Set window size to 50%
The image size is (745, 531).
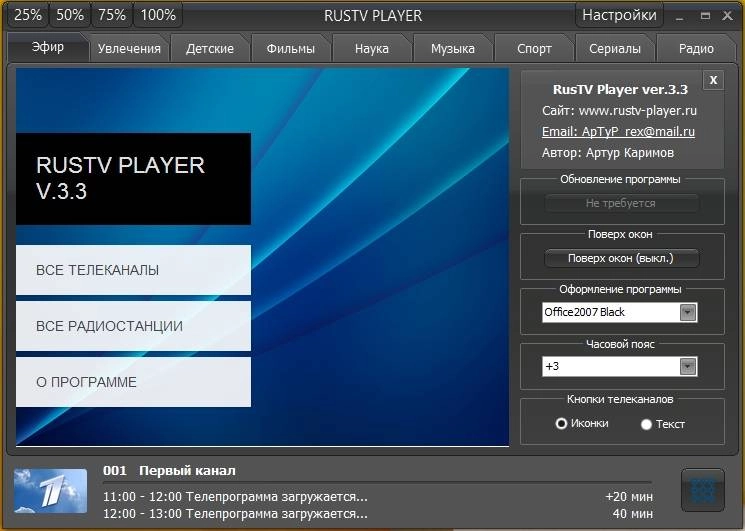pos(70,15)
